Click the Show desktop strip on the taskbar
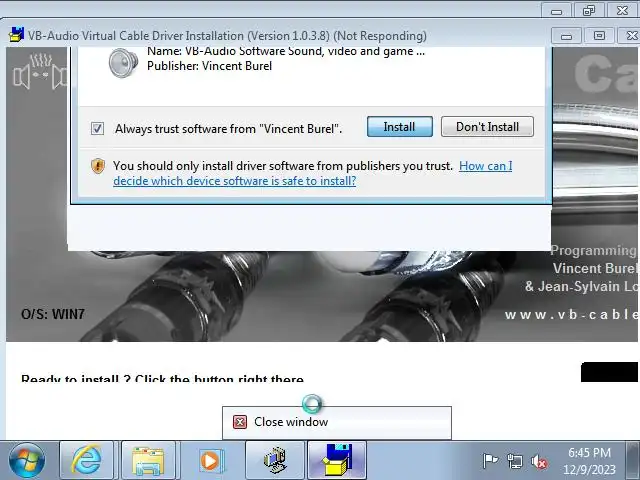The height and width of the screenshot is (480, 640). click(x=633, y=460)
